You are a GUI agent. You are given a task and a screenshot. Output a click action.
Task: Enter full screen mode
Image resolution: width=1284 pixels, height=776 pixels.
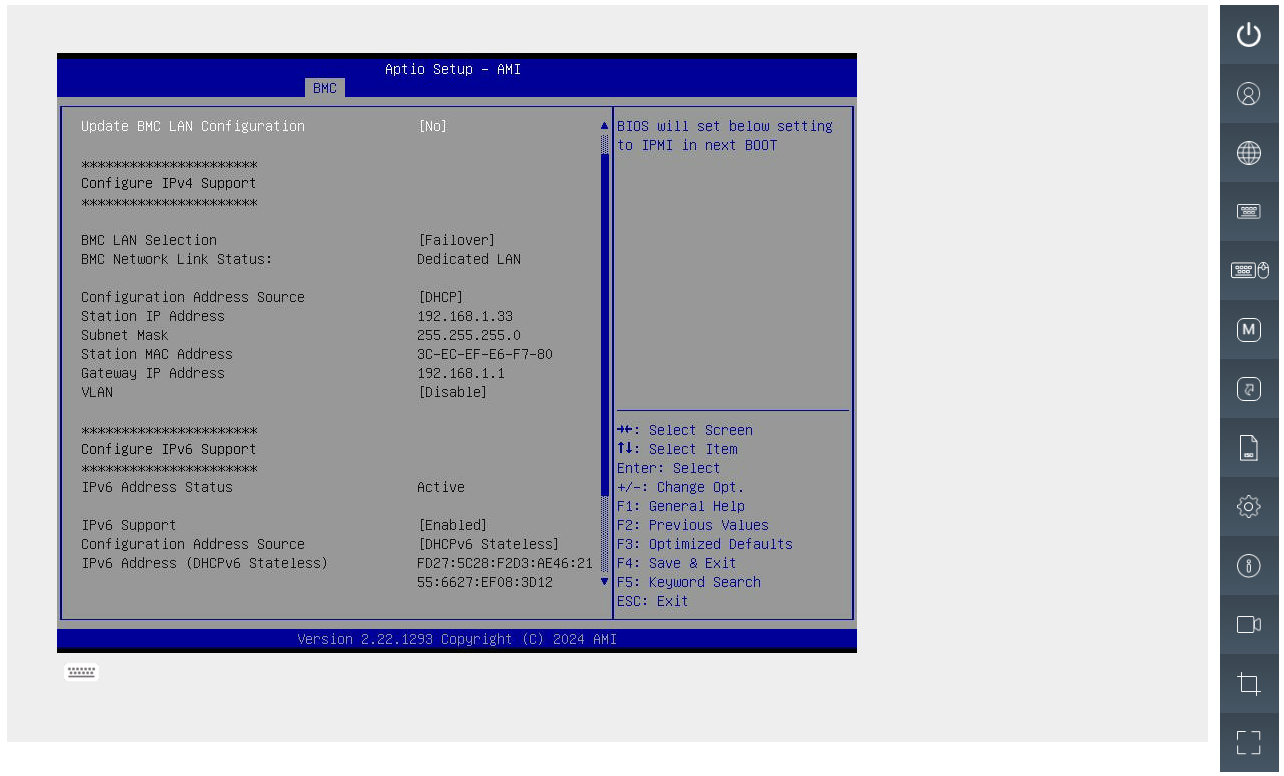pyautogui.click(x=1248, y=742)
